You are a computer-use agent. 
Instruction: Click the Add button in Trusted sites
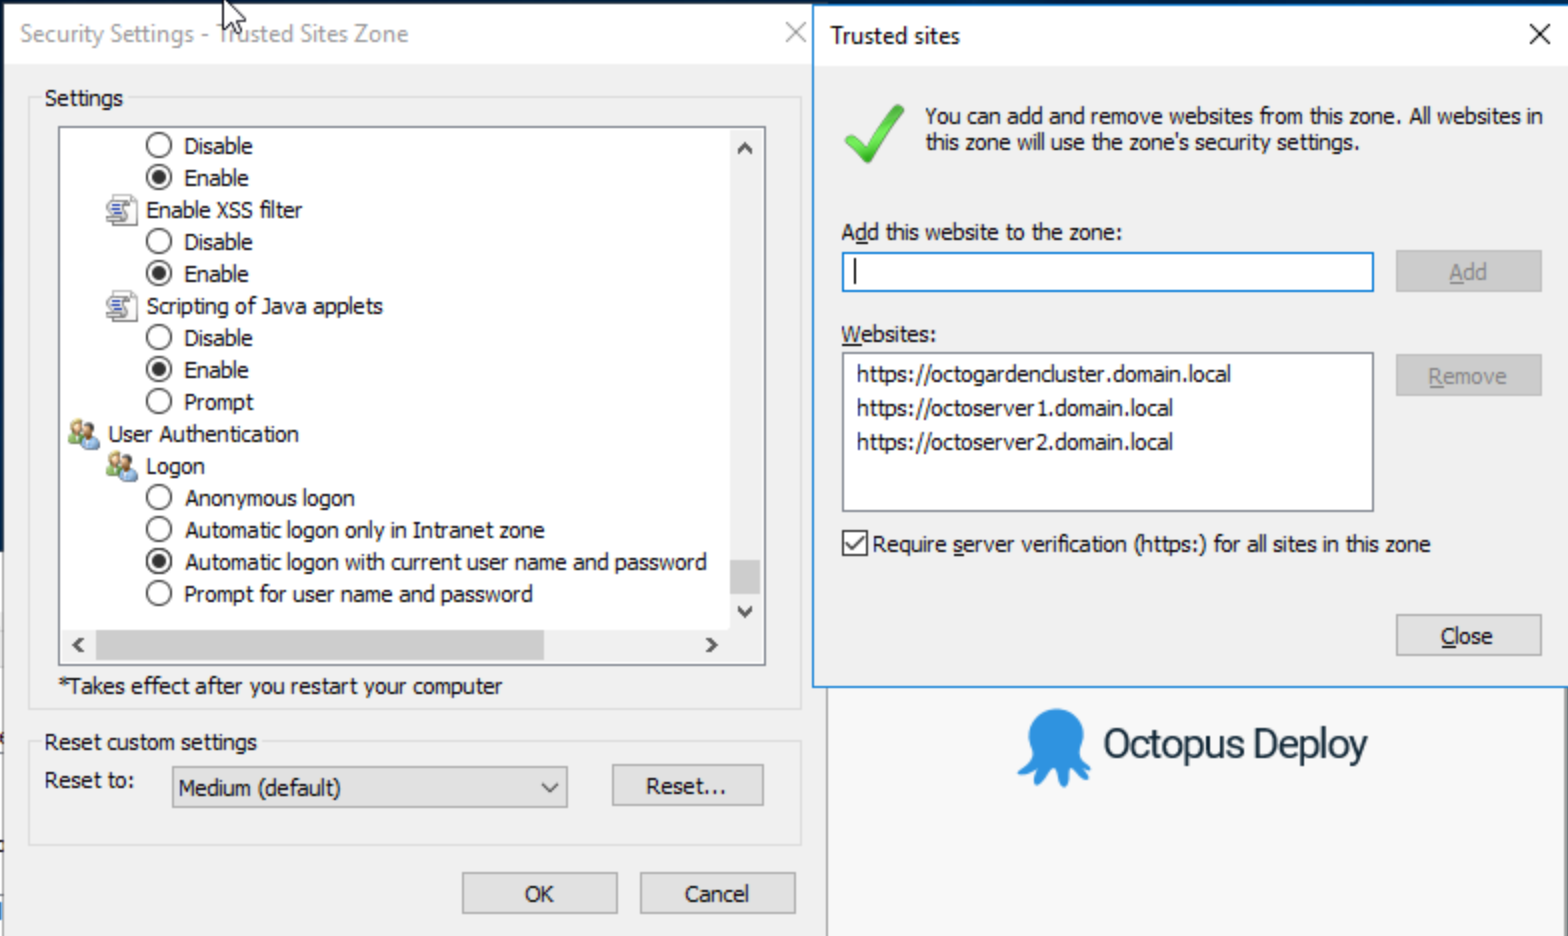point(1467,271)
